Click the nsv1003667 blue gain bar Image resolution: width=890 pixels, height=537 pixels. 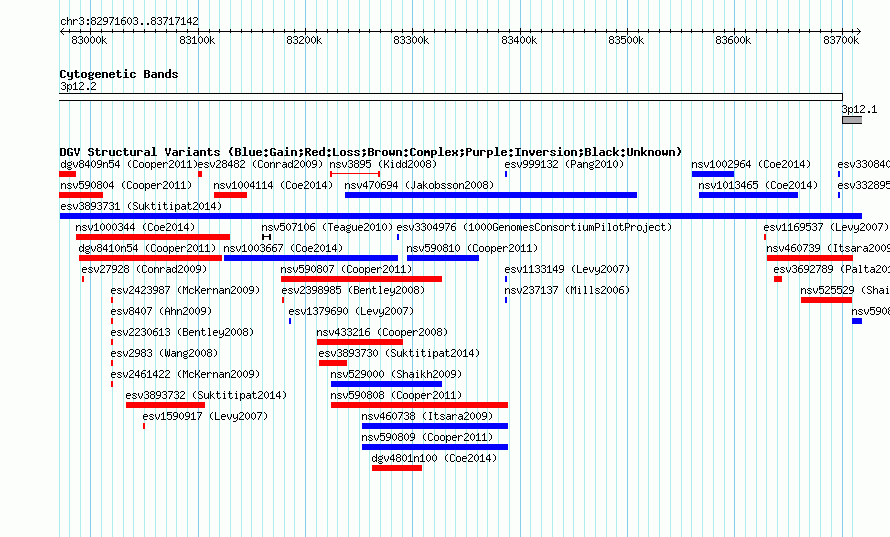coord(311,258)
